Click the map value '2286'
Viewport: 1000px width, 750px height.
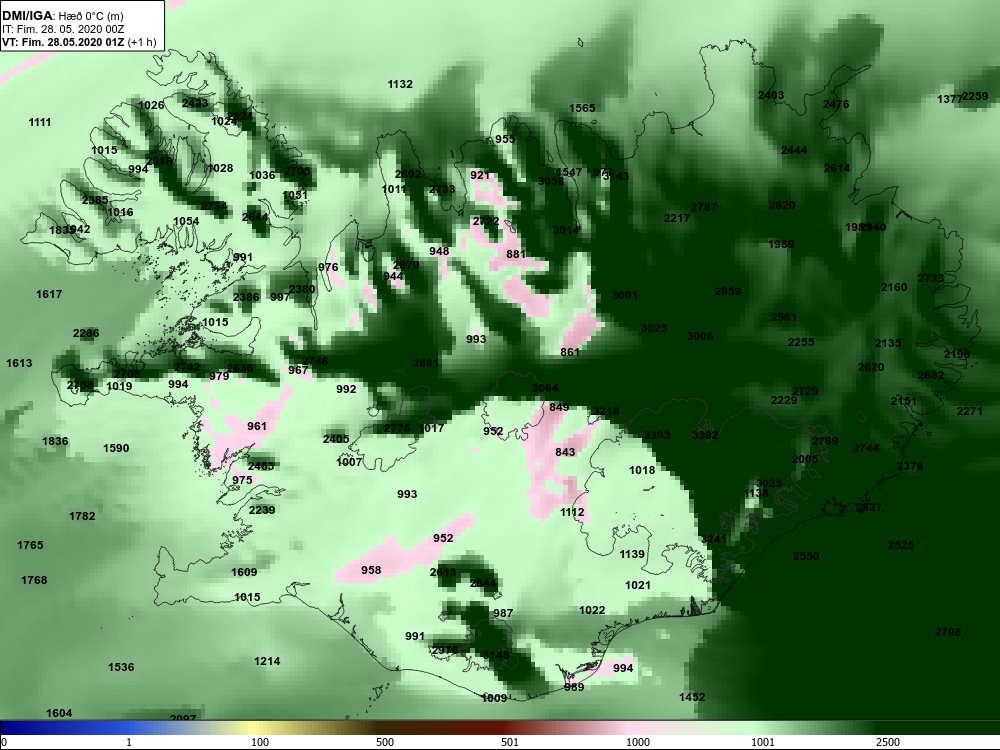(x=86, y=334)
